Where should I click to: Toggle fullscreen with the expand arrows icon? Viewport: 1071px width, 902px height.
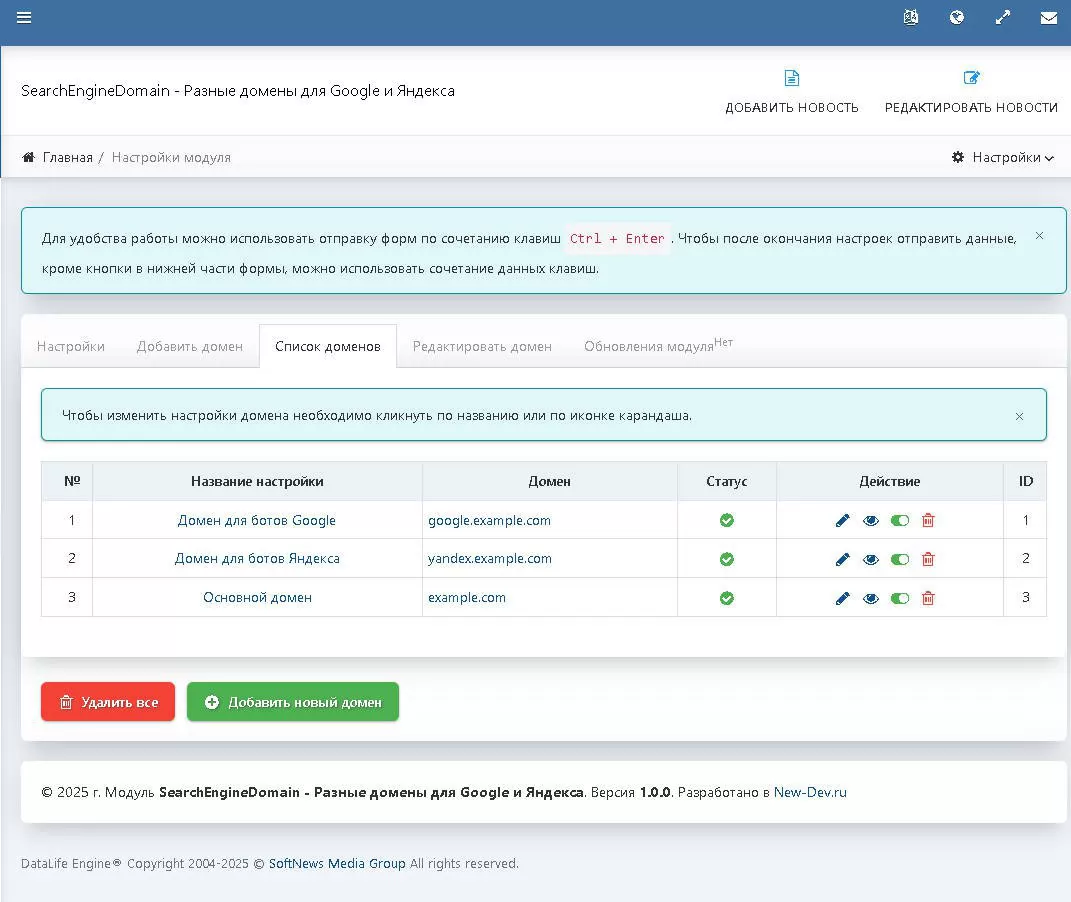tap(1003, 18)
